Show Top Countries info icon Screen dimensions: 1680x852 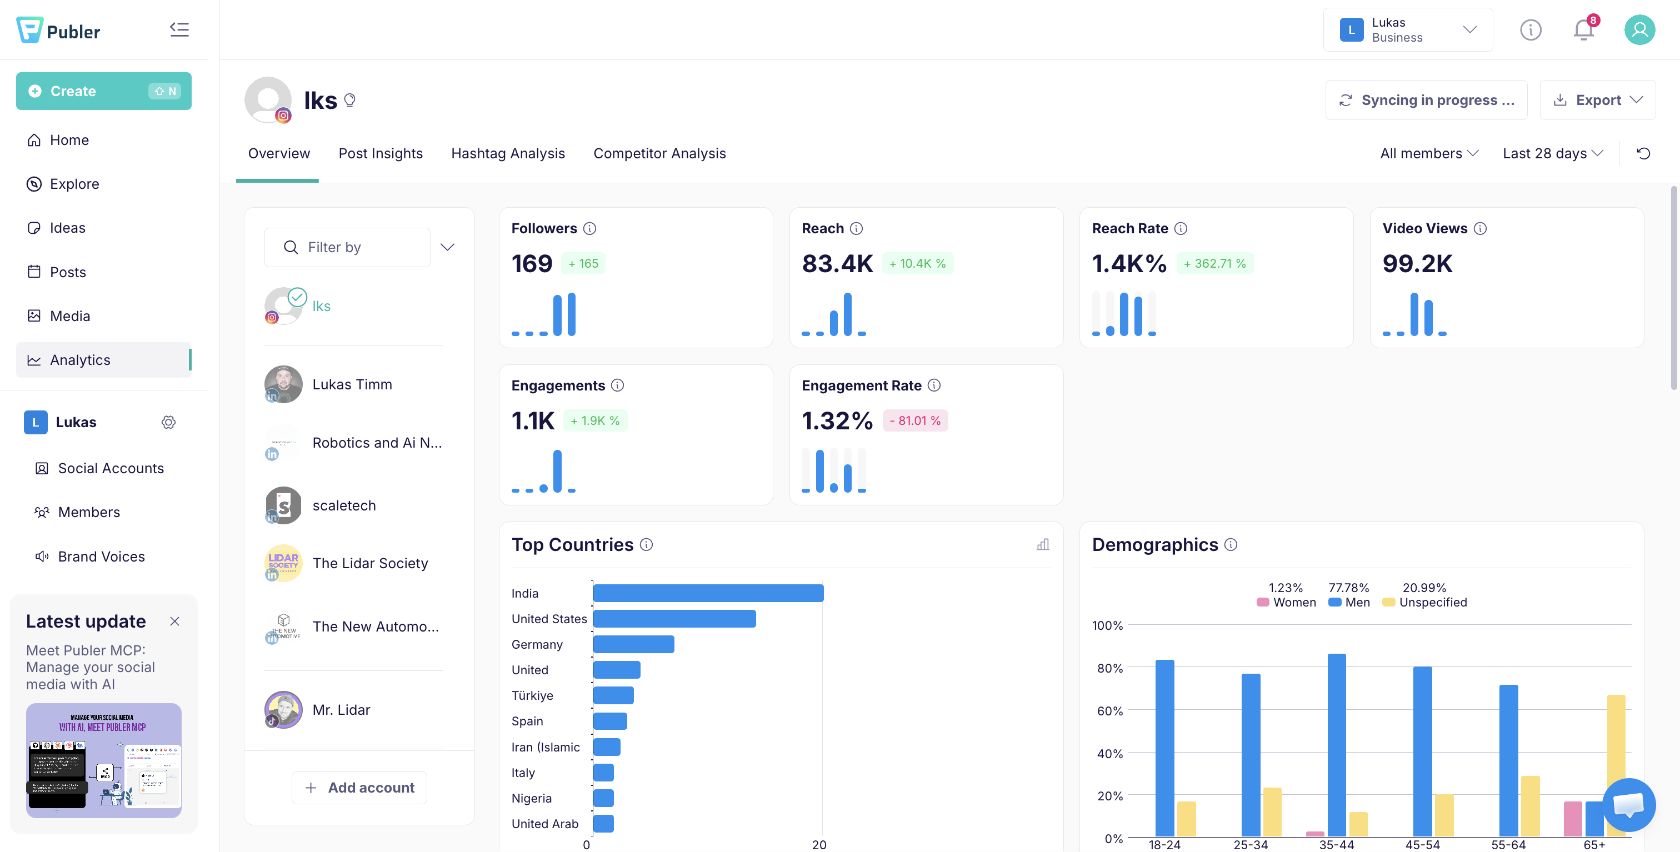click(x=646, y=544)
